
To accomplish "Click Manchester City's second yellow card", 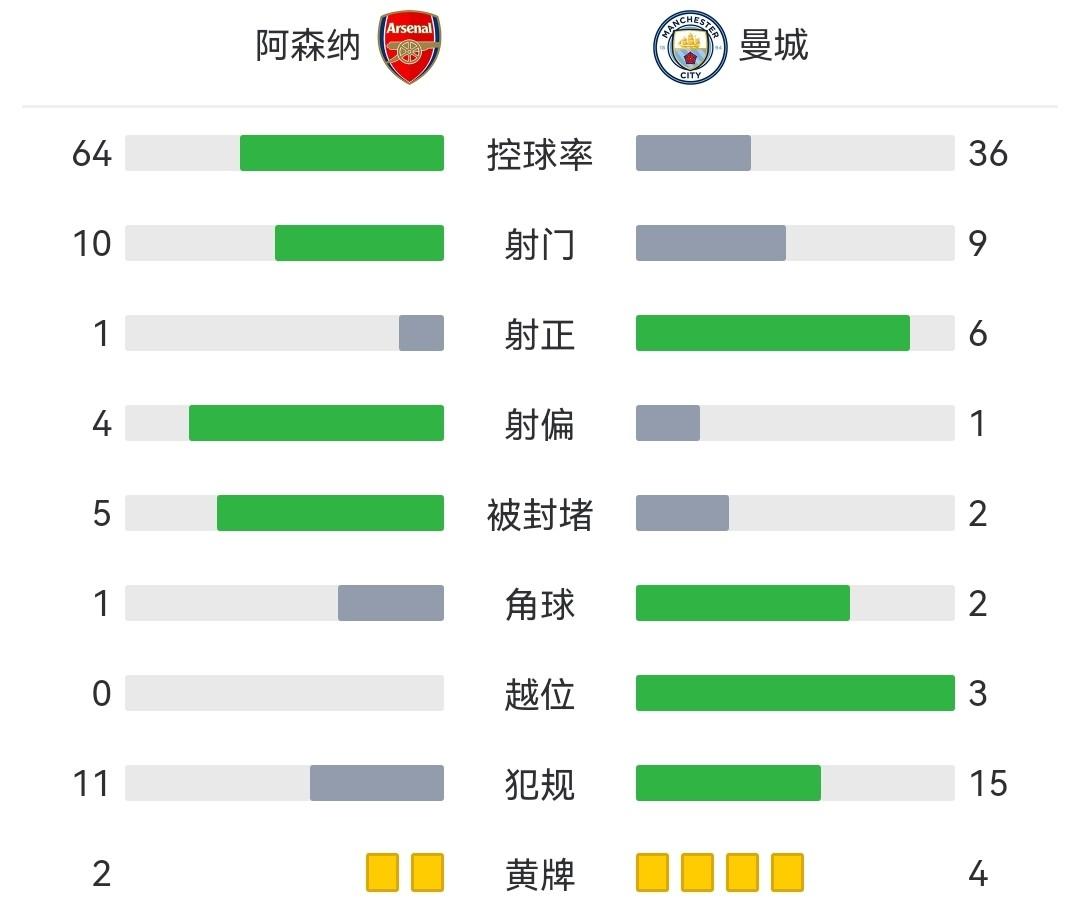I will click(x=697, y=872).
